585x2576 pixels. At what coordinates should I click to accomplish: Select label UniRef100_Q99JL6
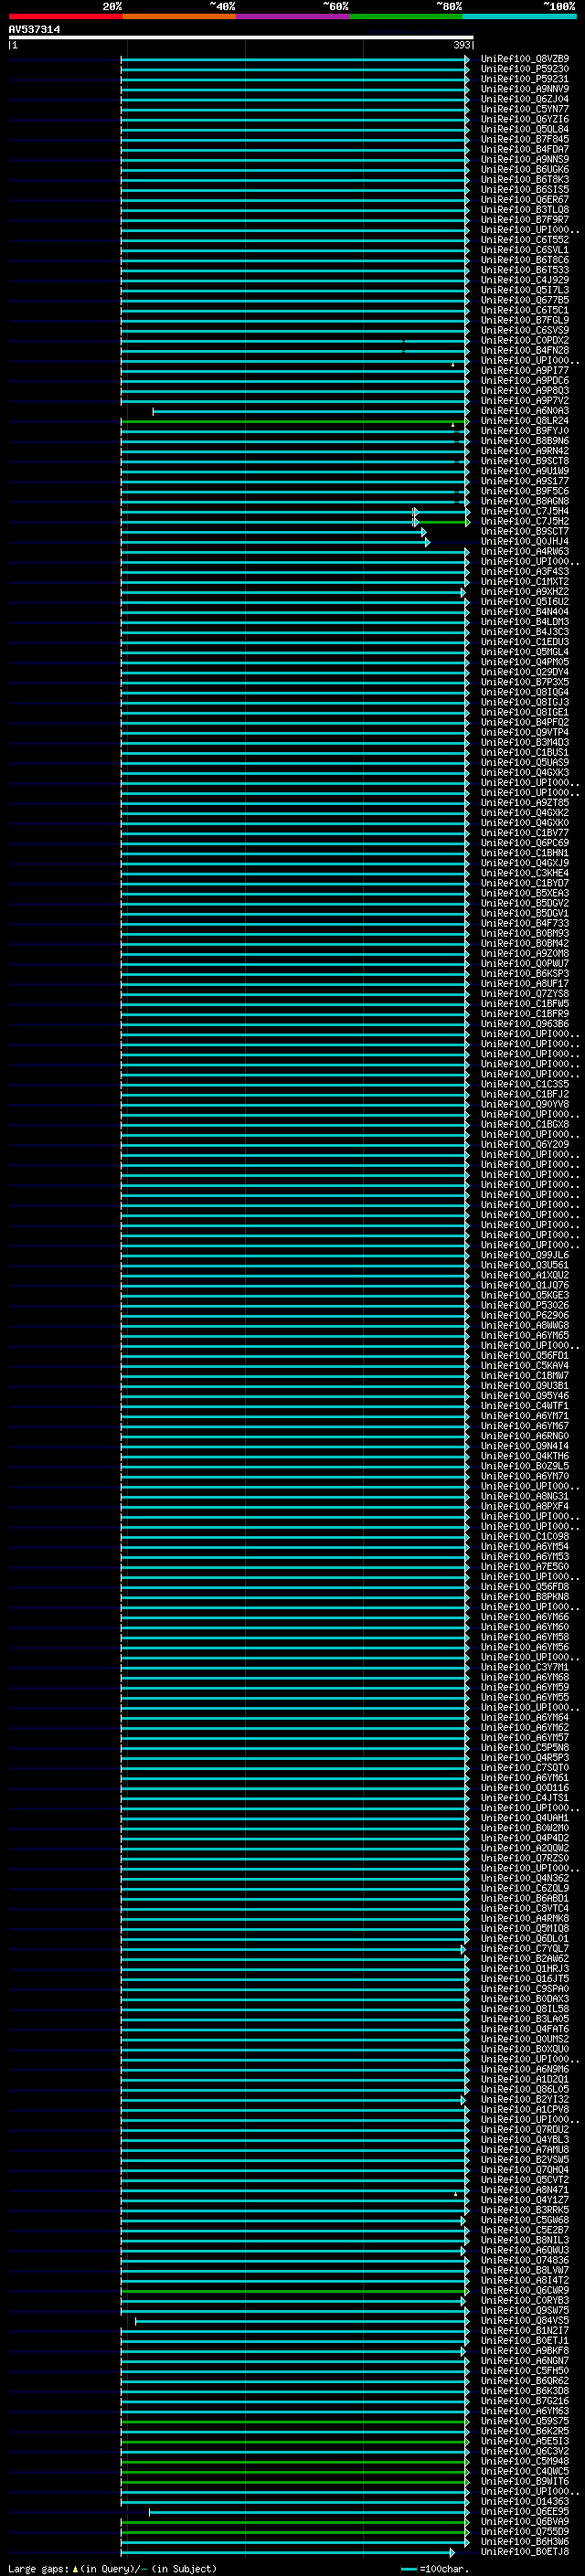pyautogui.click(x=525, y=1255)
